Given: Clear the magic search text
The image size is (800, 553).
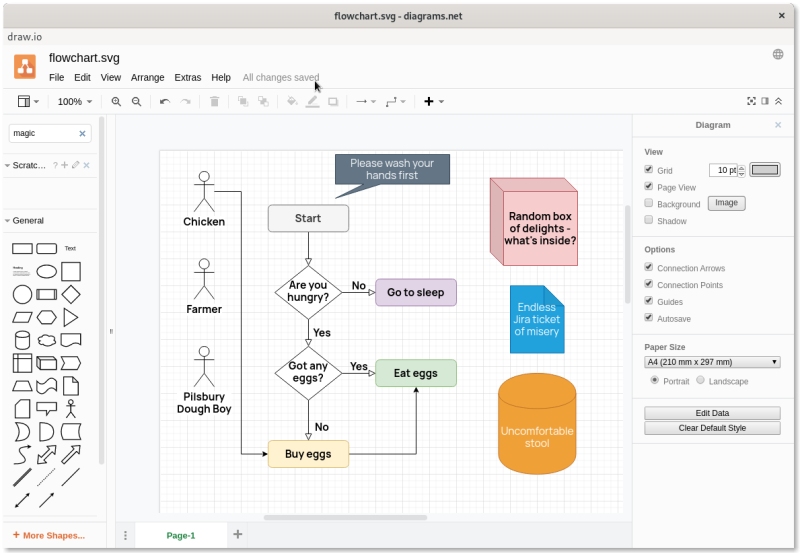Looking at the screenshot, I should click(x=82, y=133).
